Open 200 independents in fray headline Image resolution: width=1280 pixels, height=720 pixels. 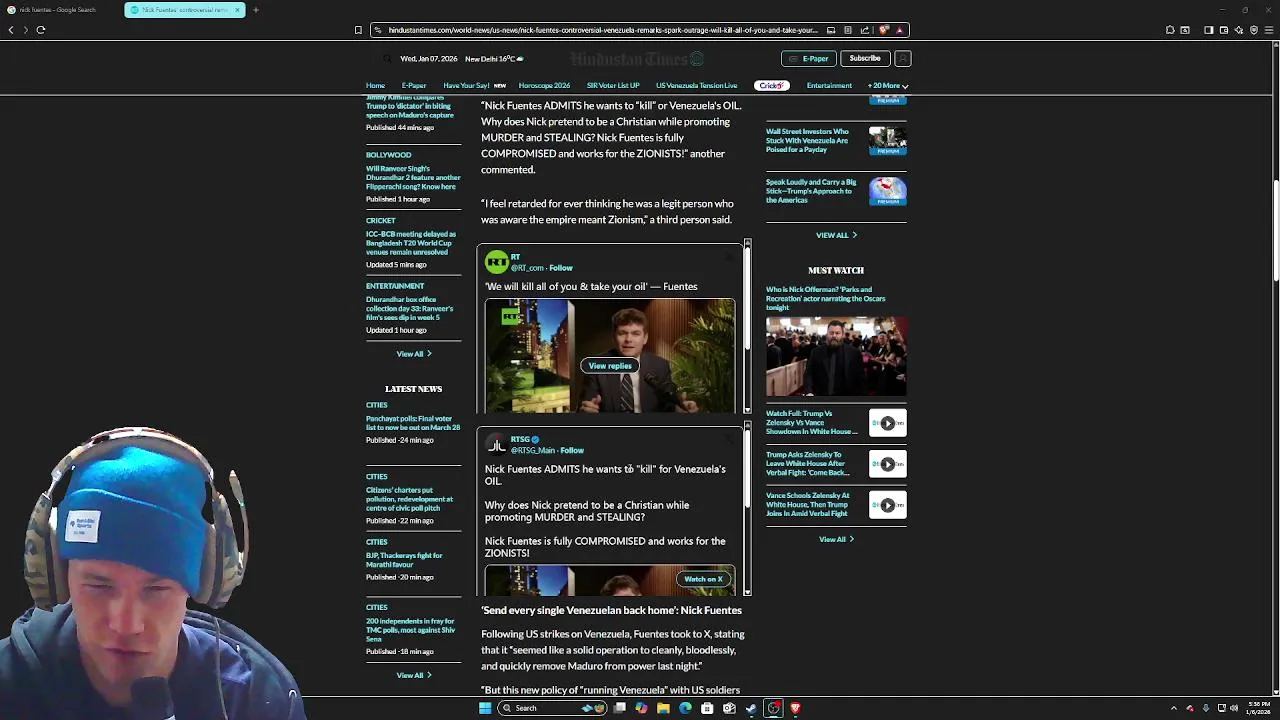(410, 630)
